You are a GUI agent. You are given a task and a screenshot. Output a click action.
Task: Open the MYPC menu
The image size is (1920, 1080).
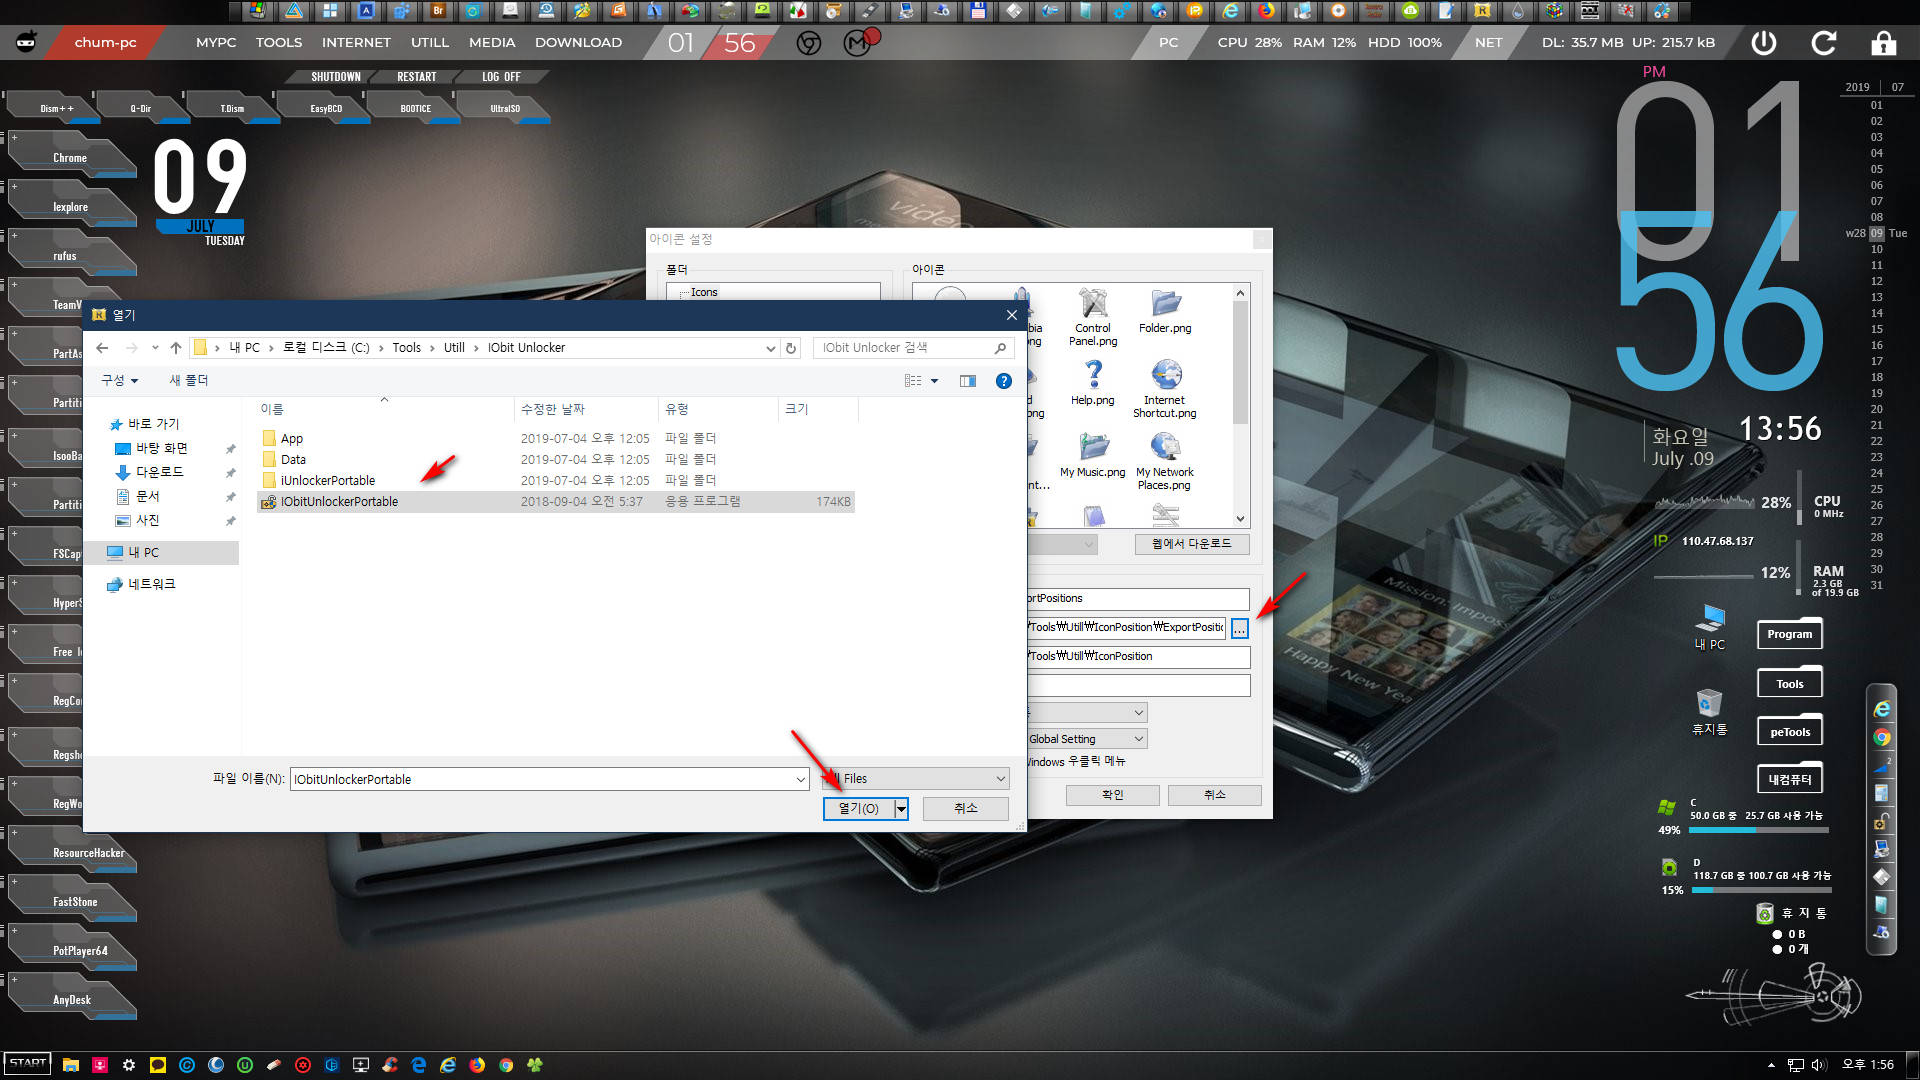point(216,43)
